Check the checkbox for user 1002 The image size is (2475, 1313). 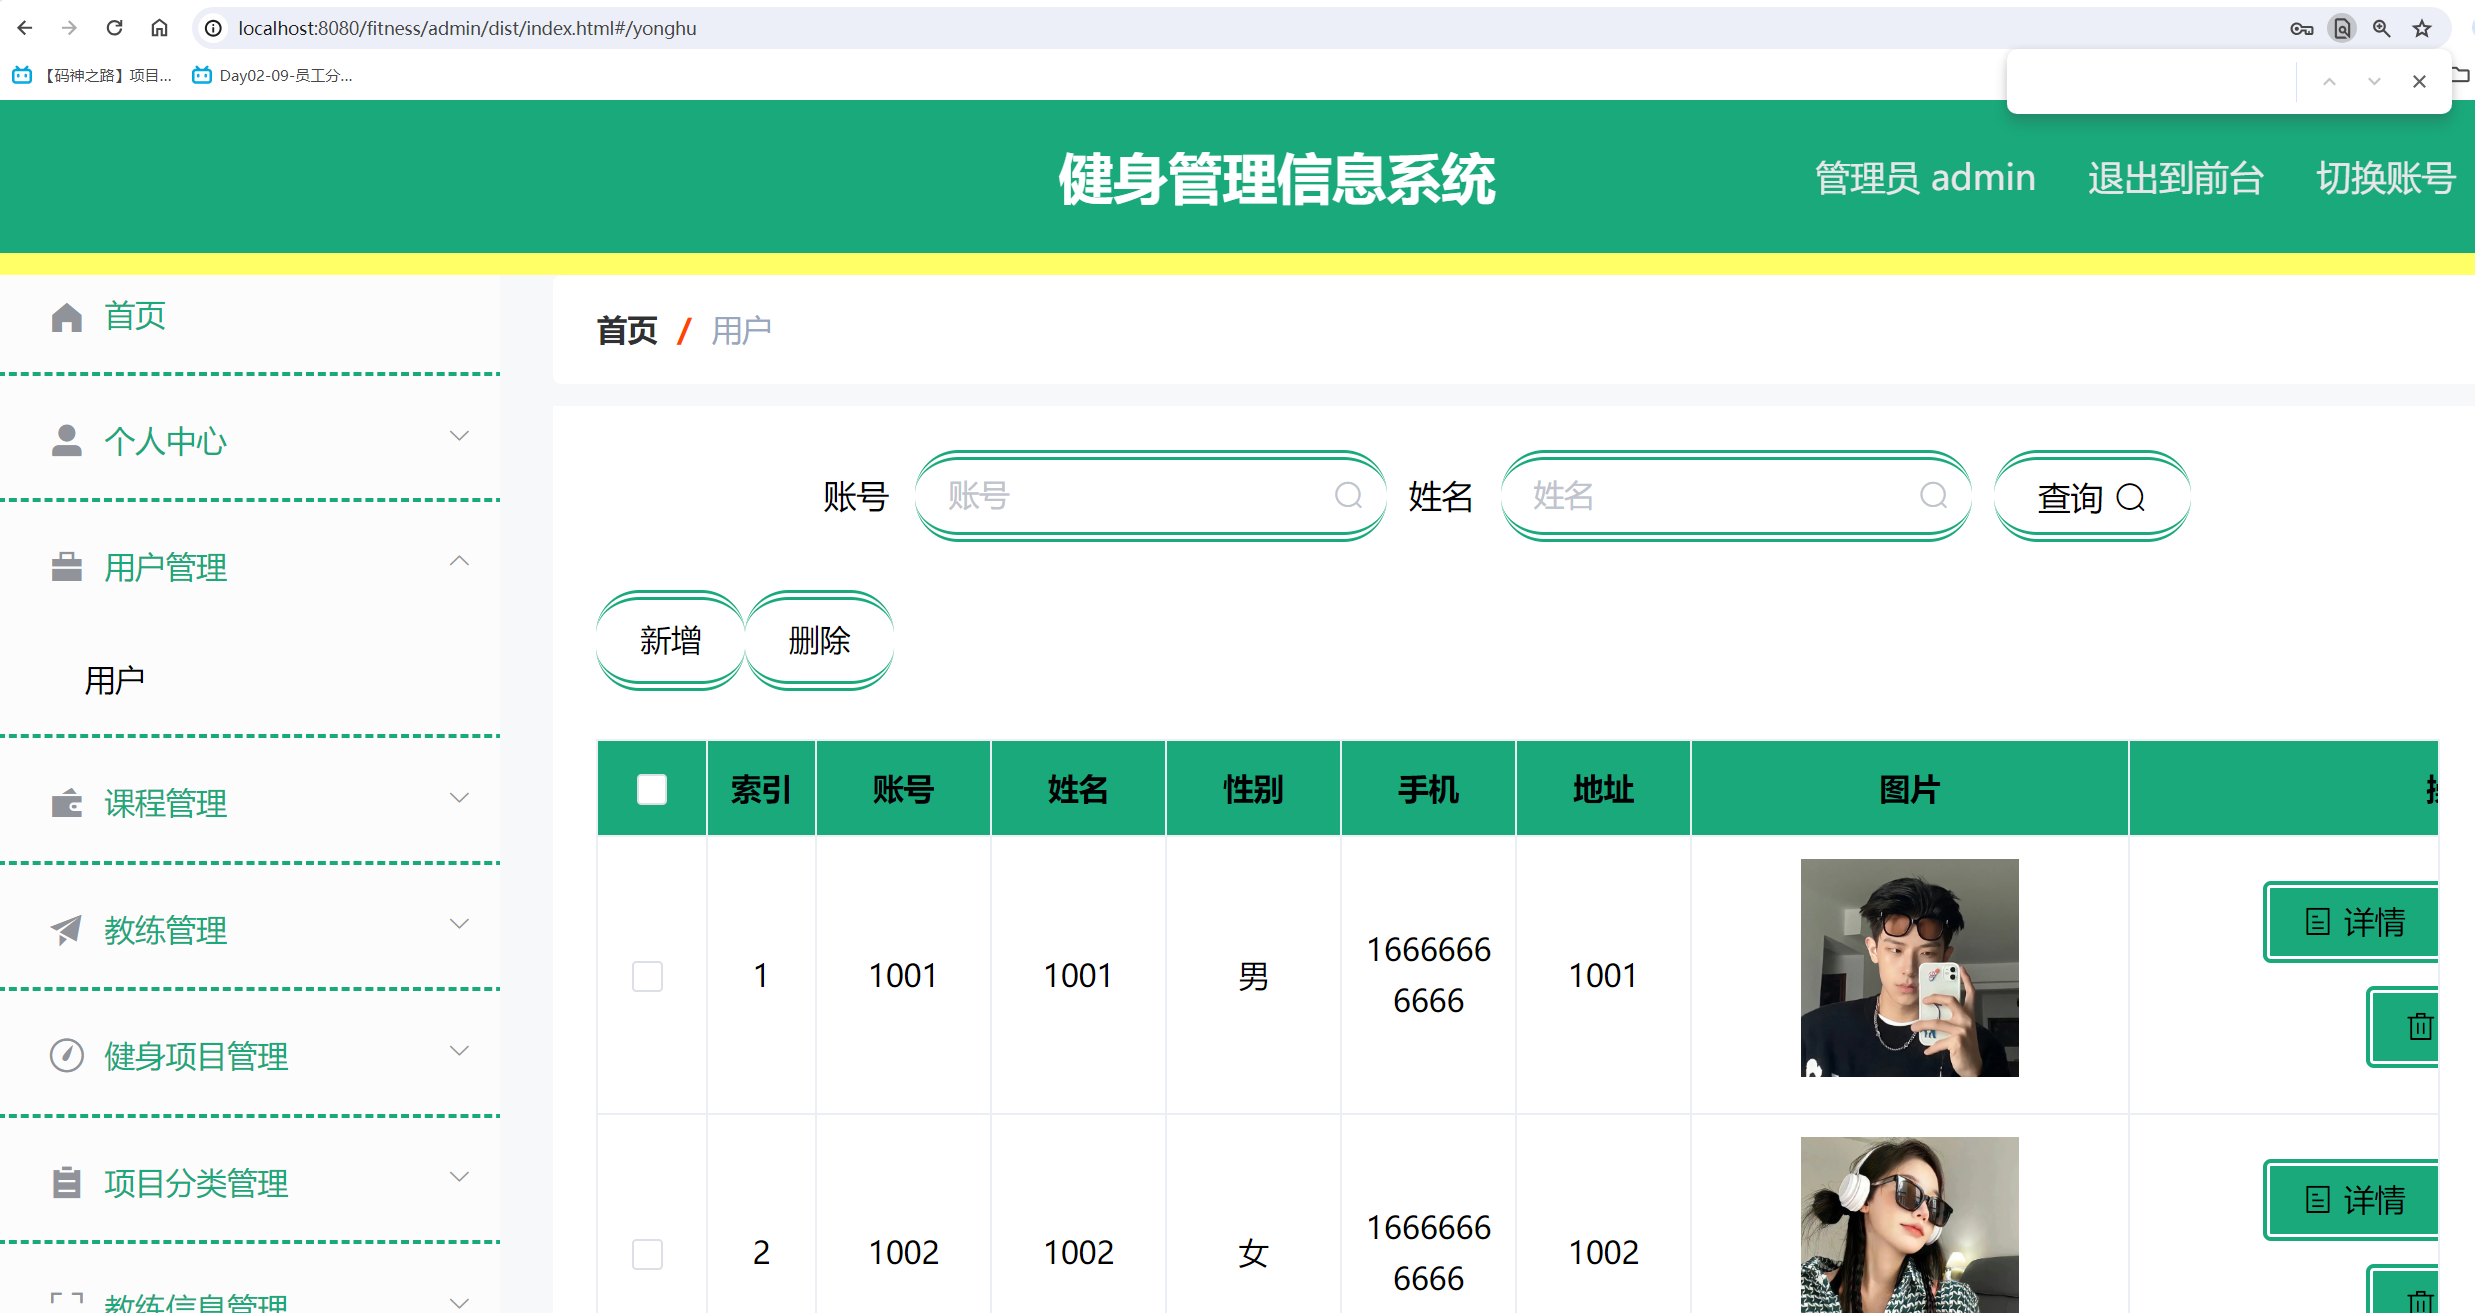point(647,1254)
